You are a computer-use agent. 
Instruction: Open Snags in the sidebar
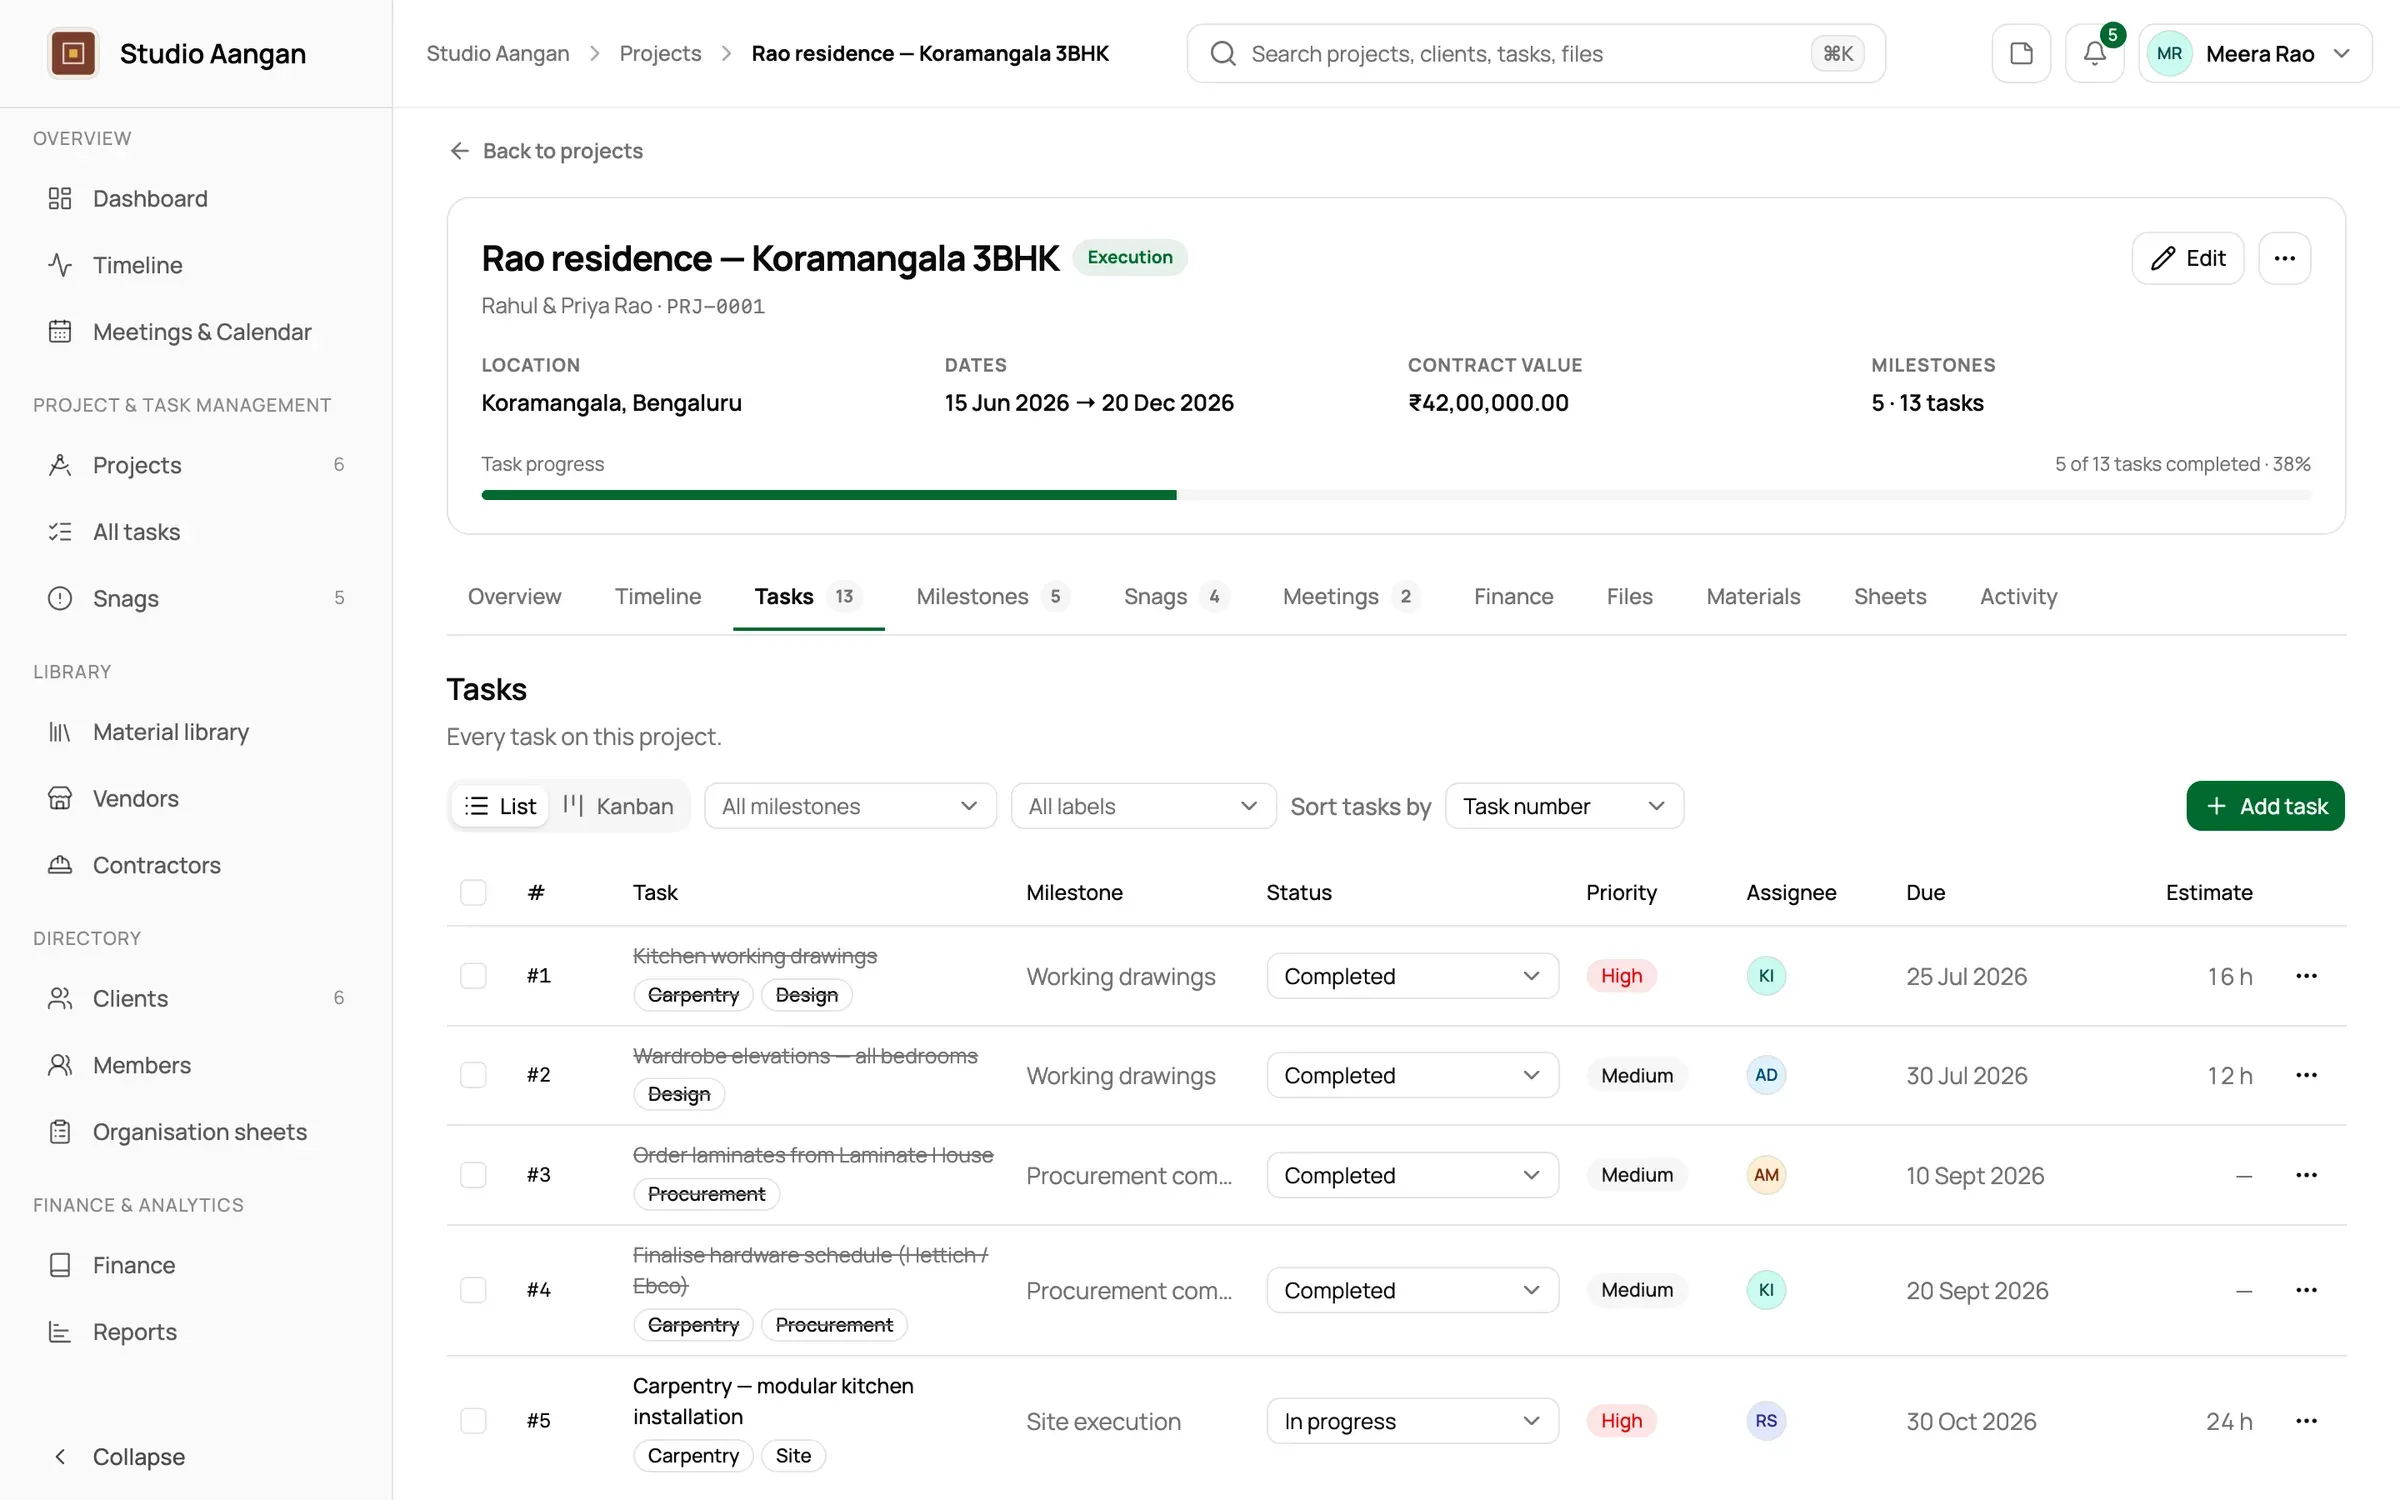(196, 598)
